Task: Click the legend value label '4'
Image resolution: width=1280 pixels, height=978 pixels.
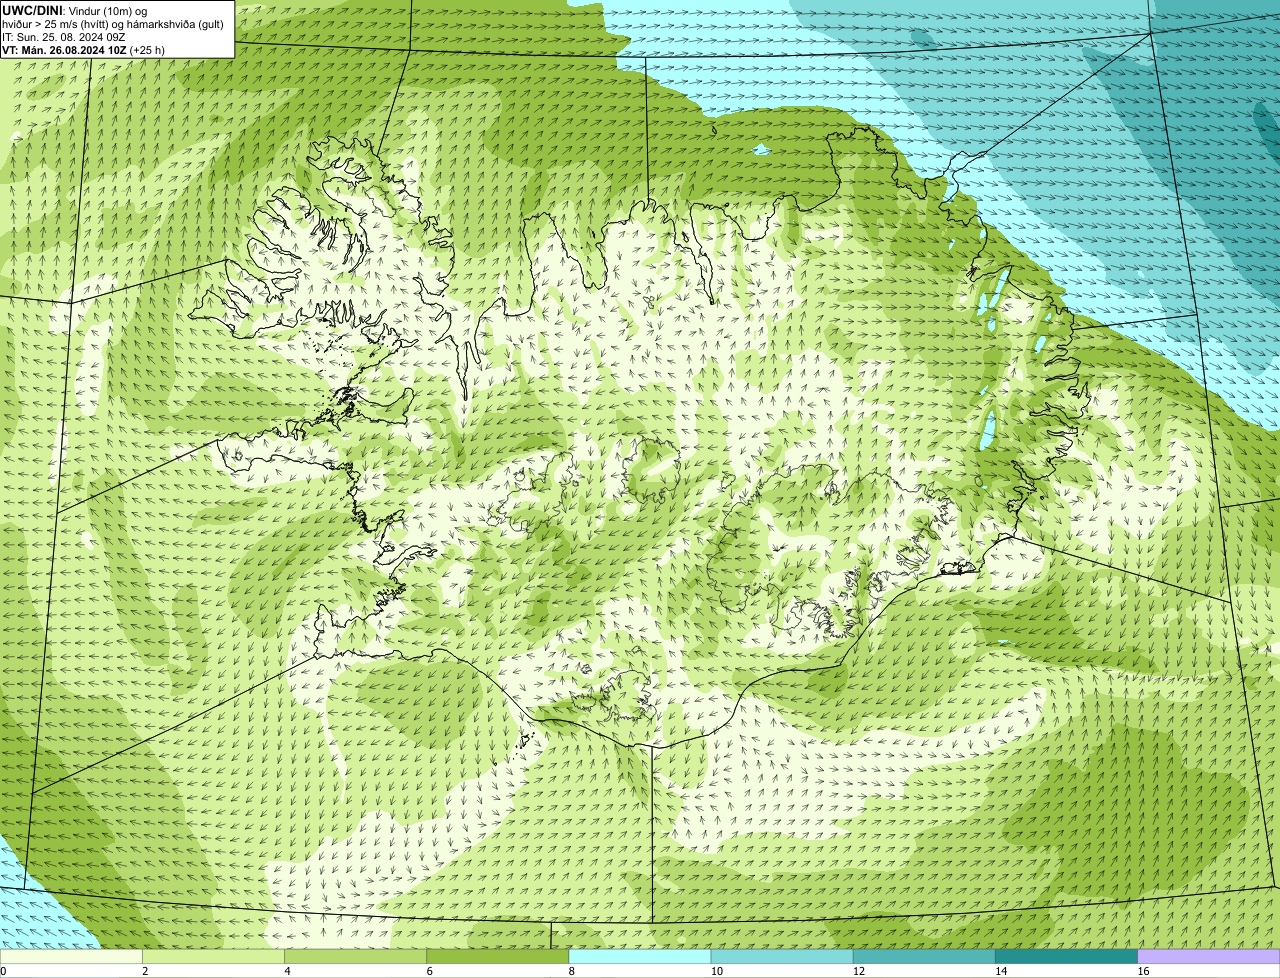Action: 288,971
